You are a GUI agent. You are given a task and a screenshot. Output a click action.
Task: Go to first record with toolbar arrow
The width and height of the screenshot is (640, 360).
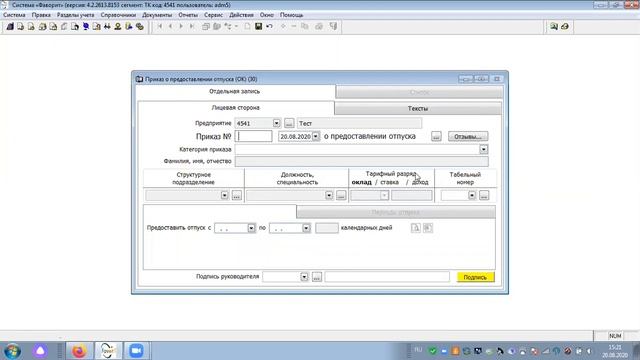tap(160, 27)
